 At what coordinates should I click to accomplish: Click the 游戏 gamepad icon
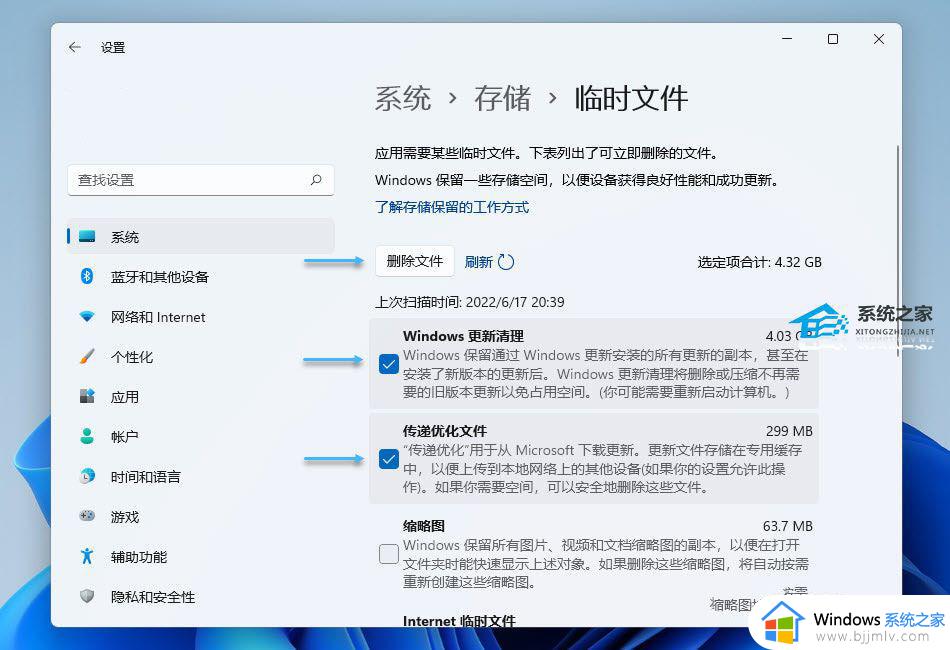pyautogui.click(x=87, y=516)
